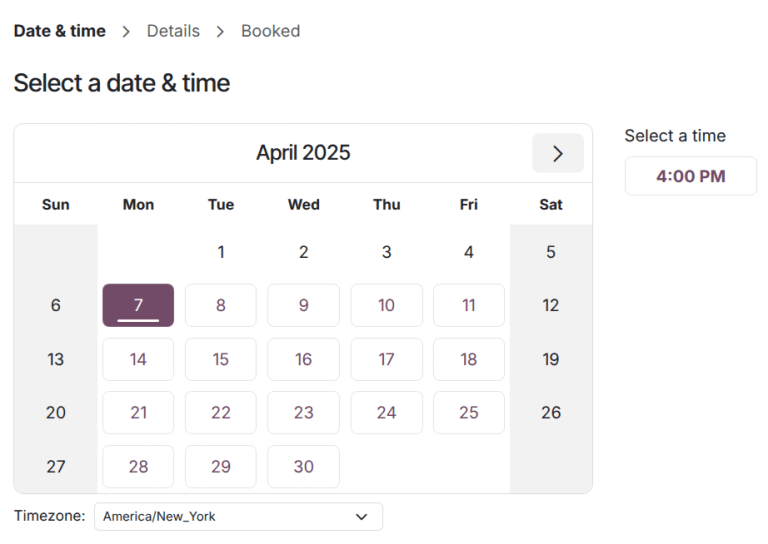Select April 23 date cell
The image size is (768, 544).
pyautogui.click(x=303, y=412)
